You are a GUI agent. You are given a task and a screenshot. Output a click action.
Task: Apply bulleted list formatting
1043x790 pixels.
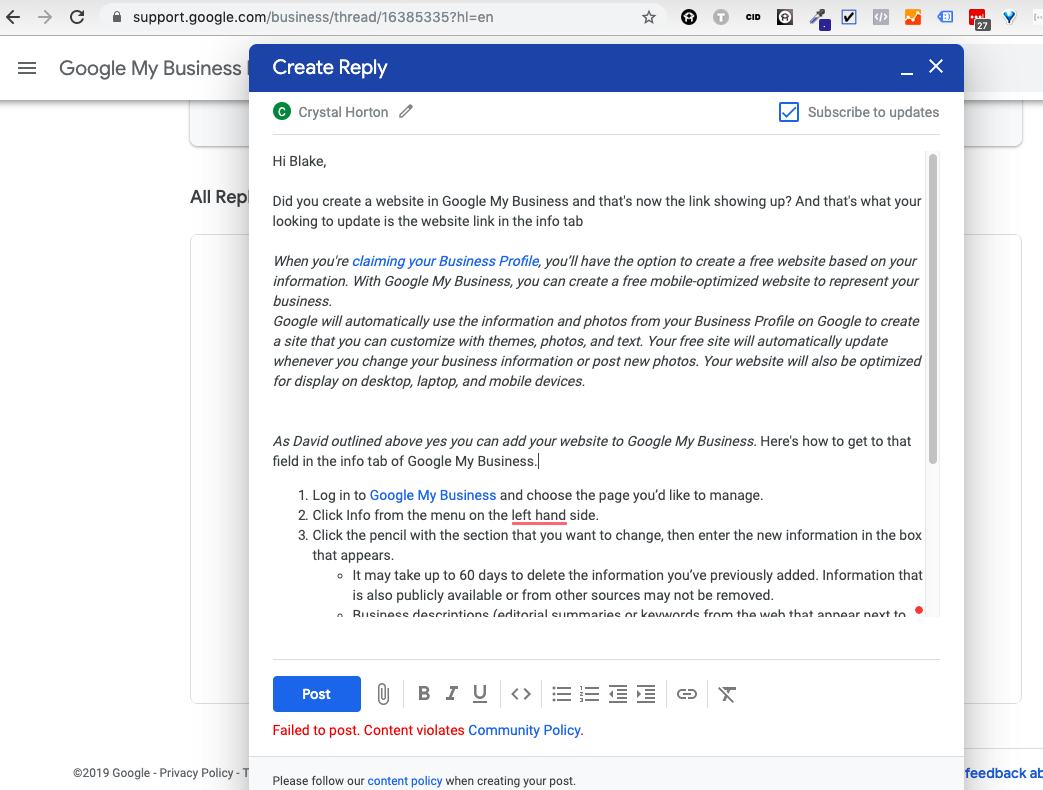[561, 694]
